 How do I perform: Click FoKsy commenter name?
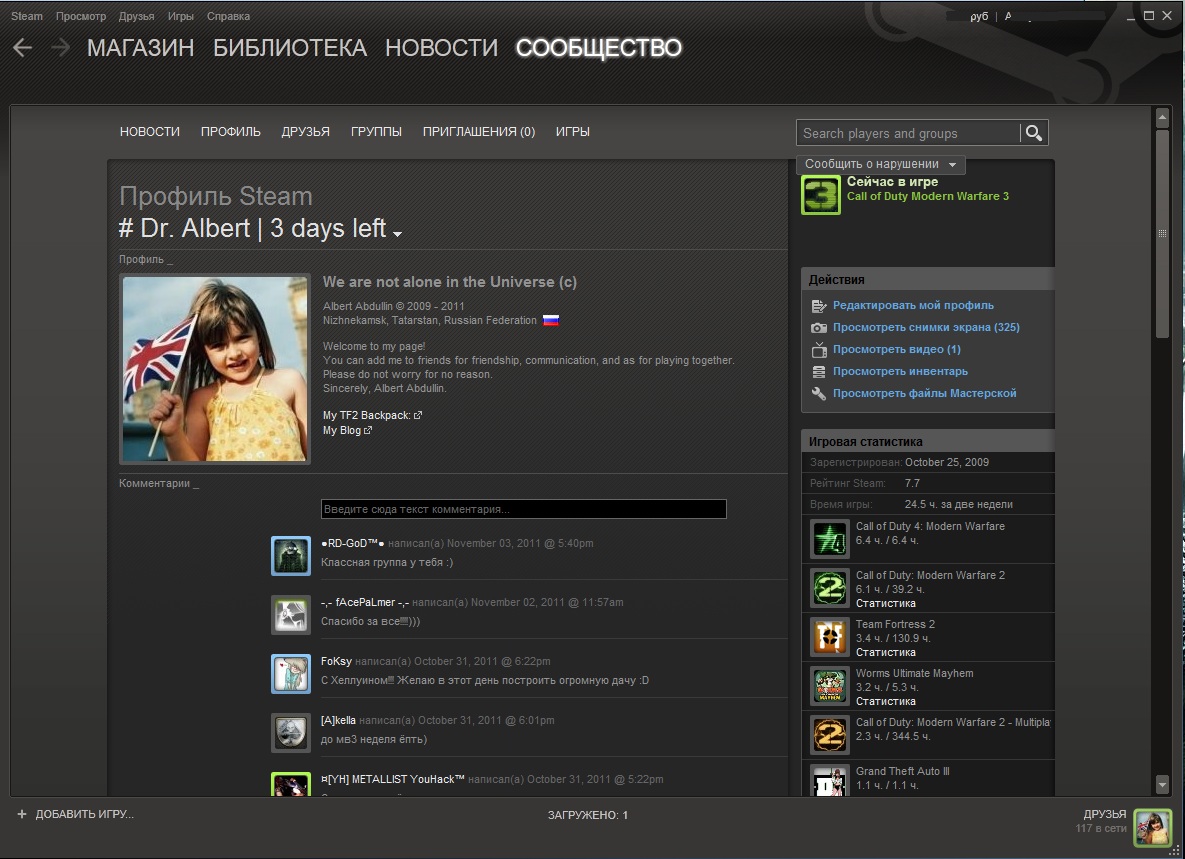click(336, 661)
